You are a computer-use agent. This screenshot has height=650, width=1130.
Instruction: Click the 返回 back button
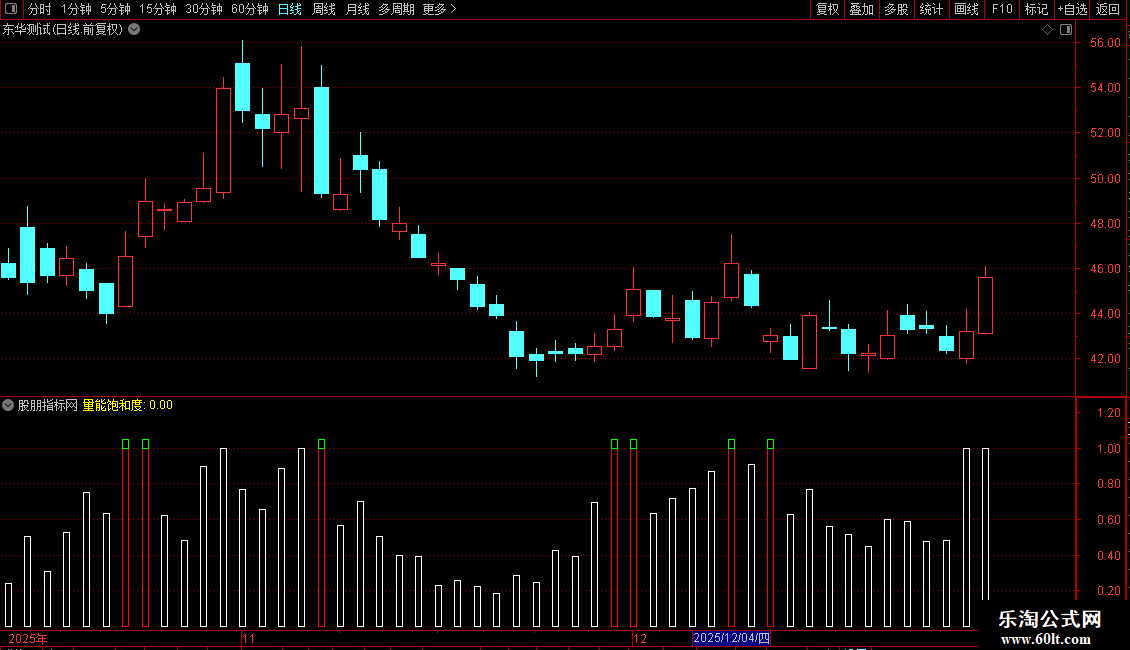pos(1108,9)
